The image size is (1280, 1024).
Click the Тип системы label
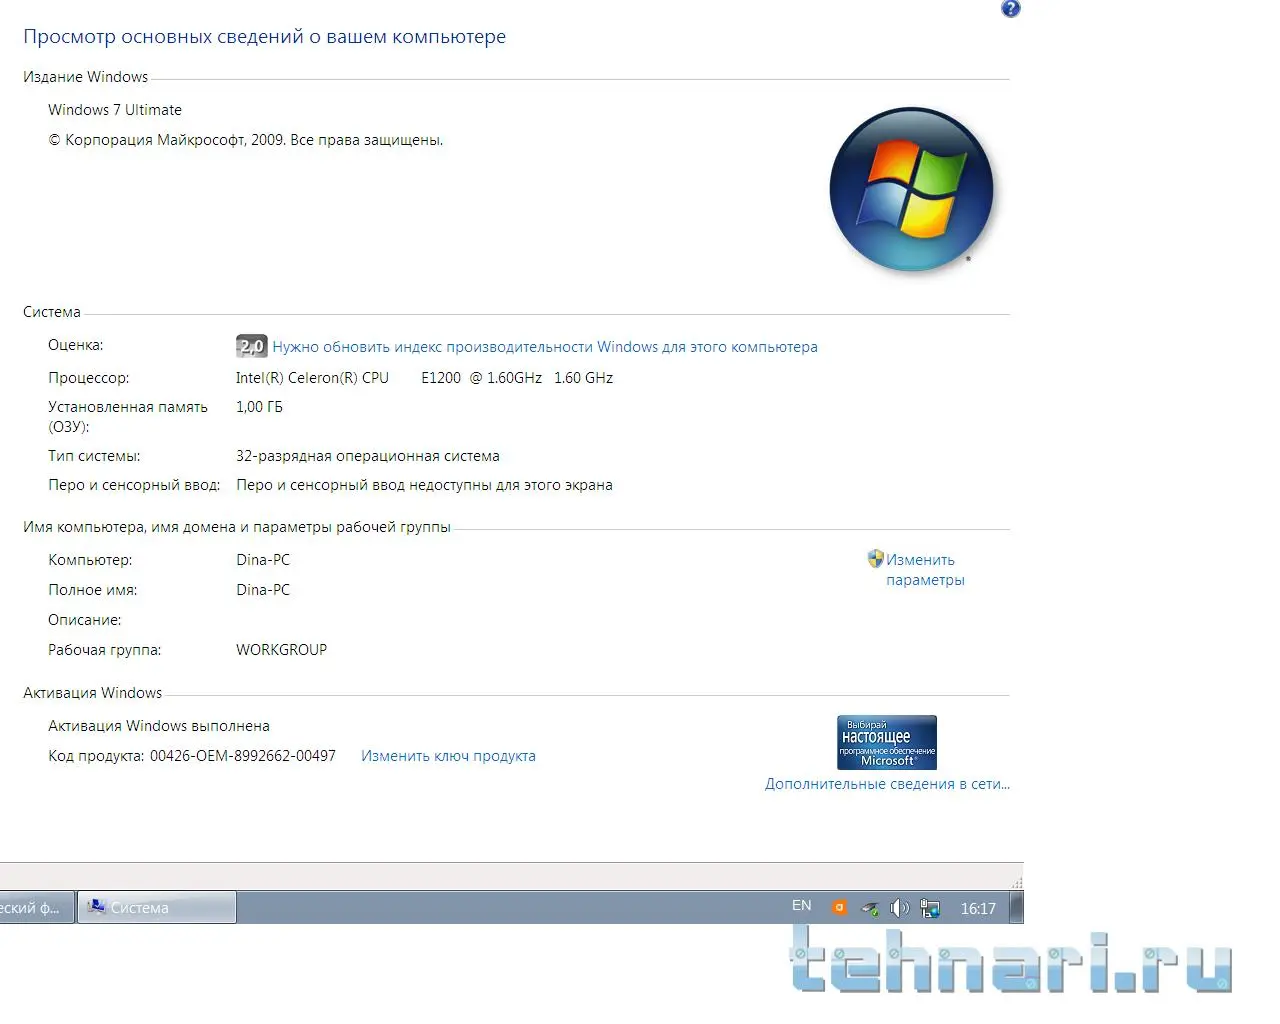click(x=94, y=456)
